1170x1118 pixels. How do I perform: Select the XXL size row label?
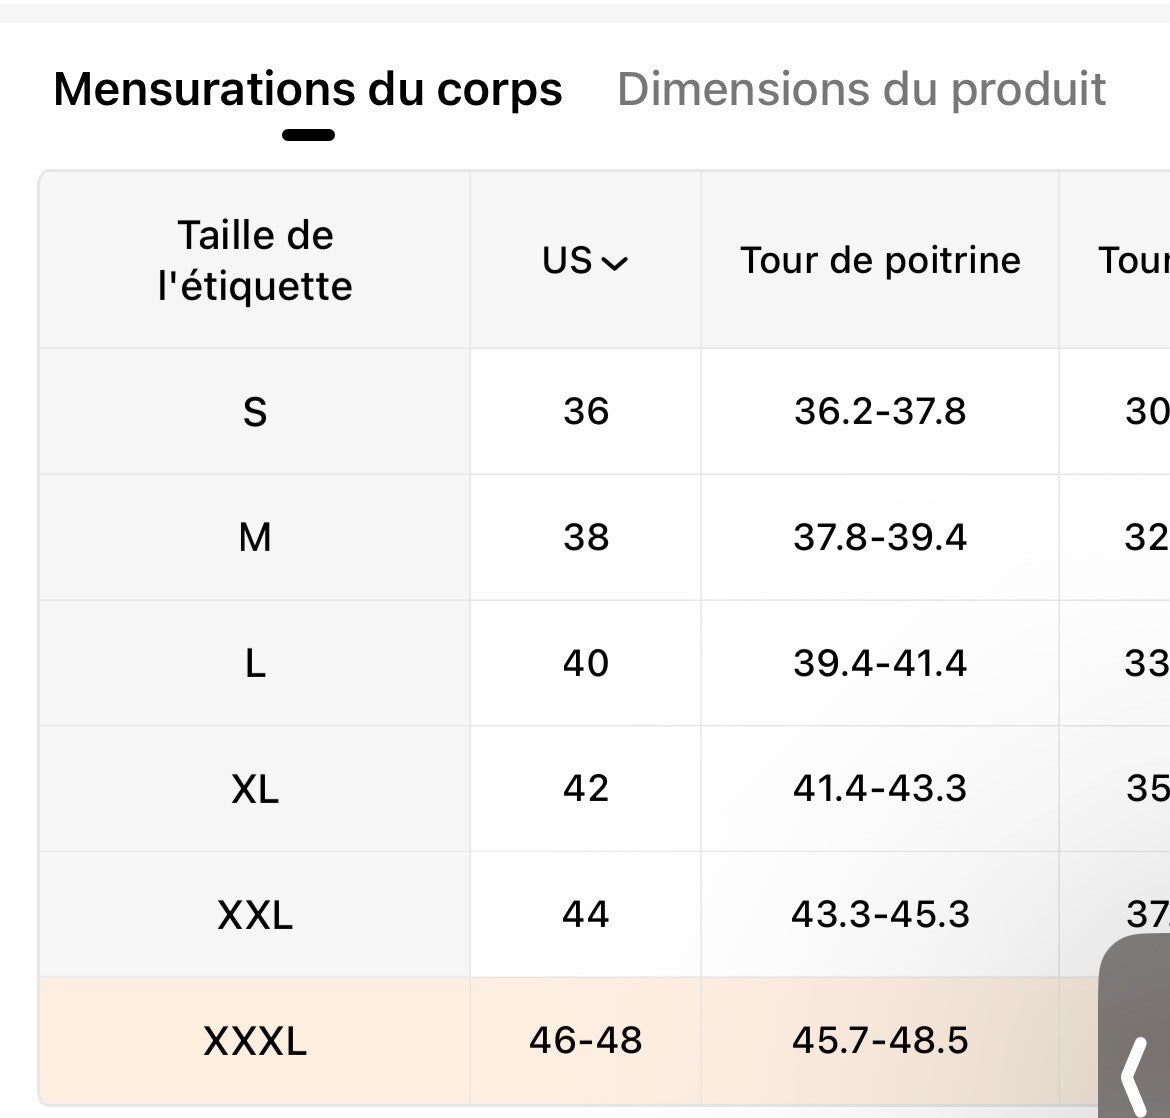click(255, 915)
